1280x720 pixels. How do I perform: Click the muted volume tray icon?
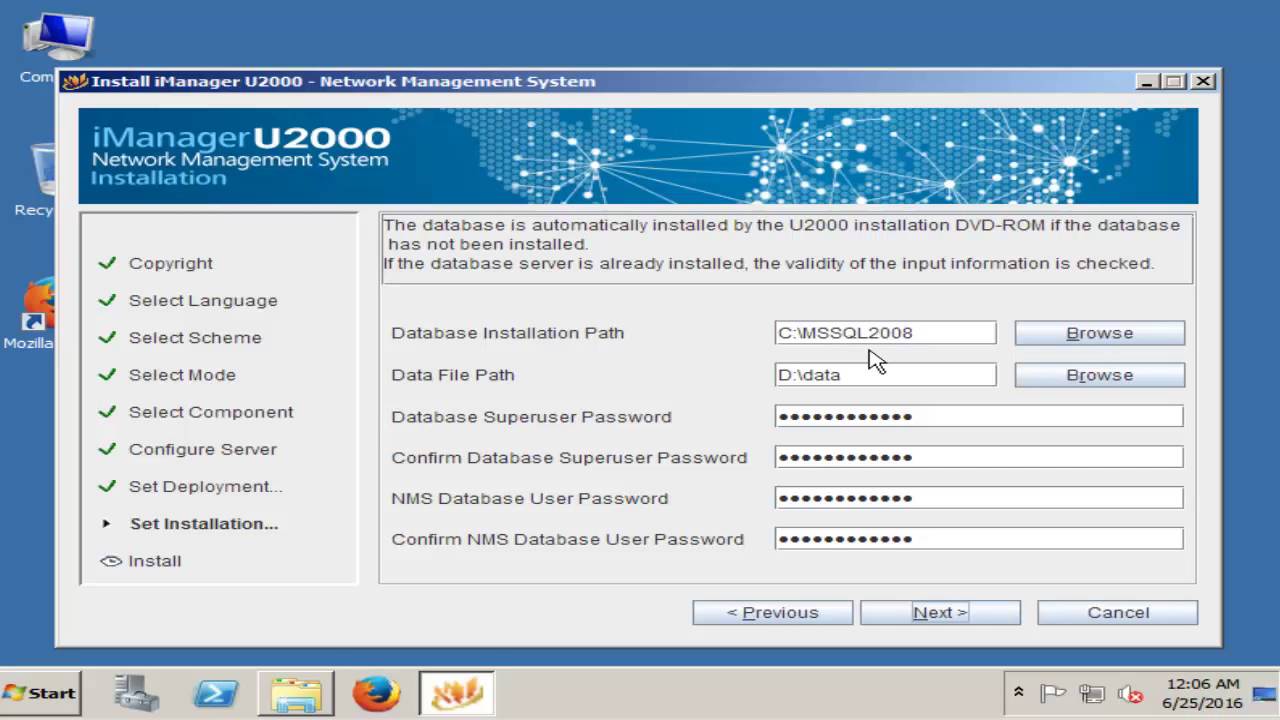pos(1131,693)
